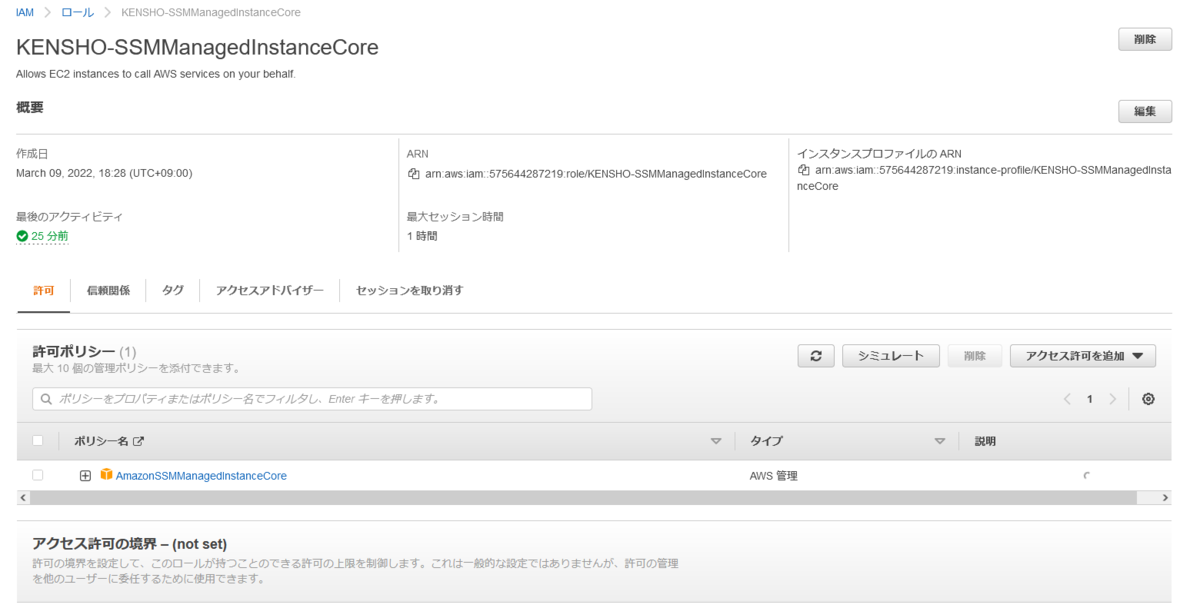The height and width of the screenshot is (608, 1200).
Task: Click the 25 分前 last activity link
Action: 49,236
